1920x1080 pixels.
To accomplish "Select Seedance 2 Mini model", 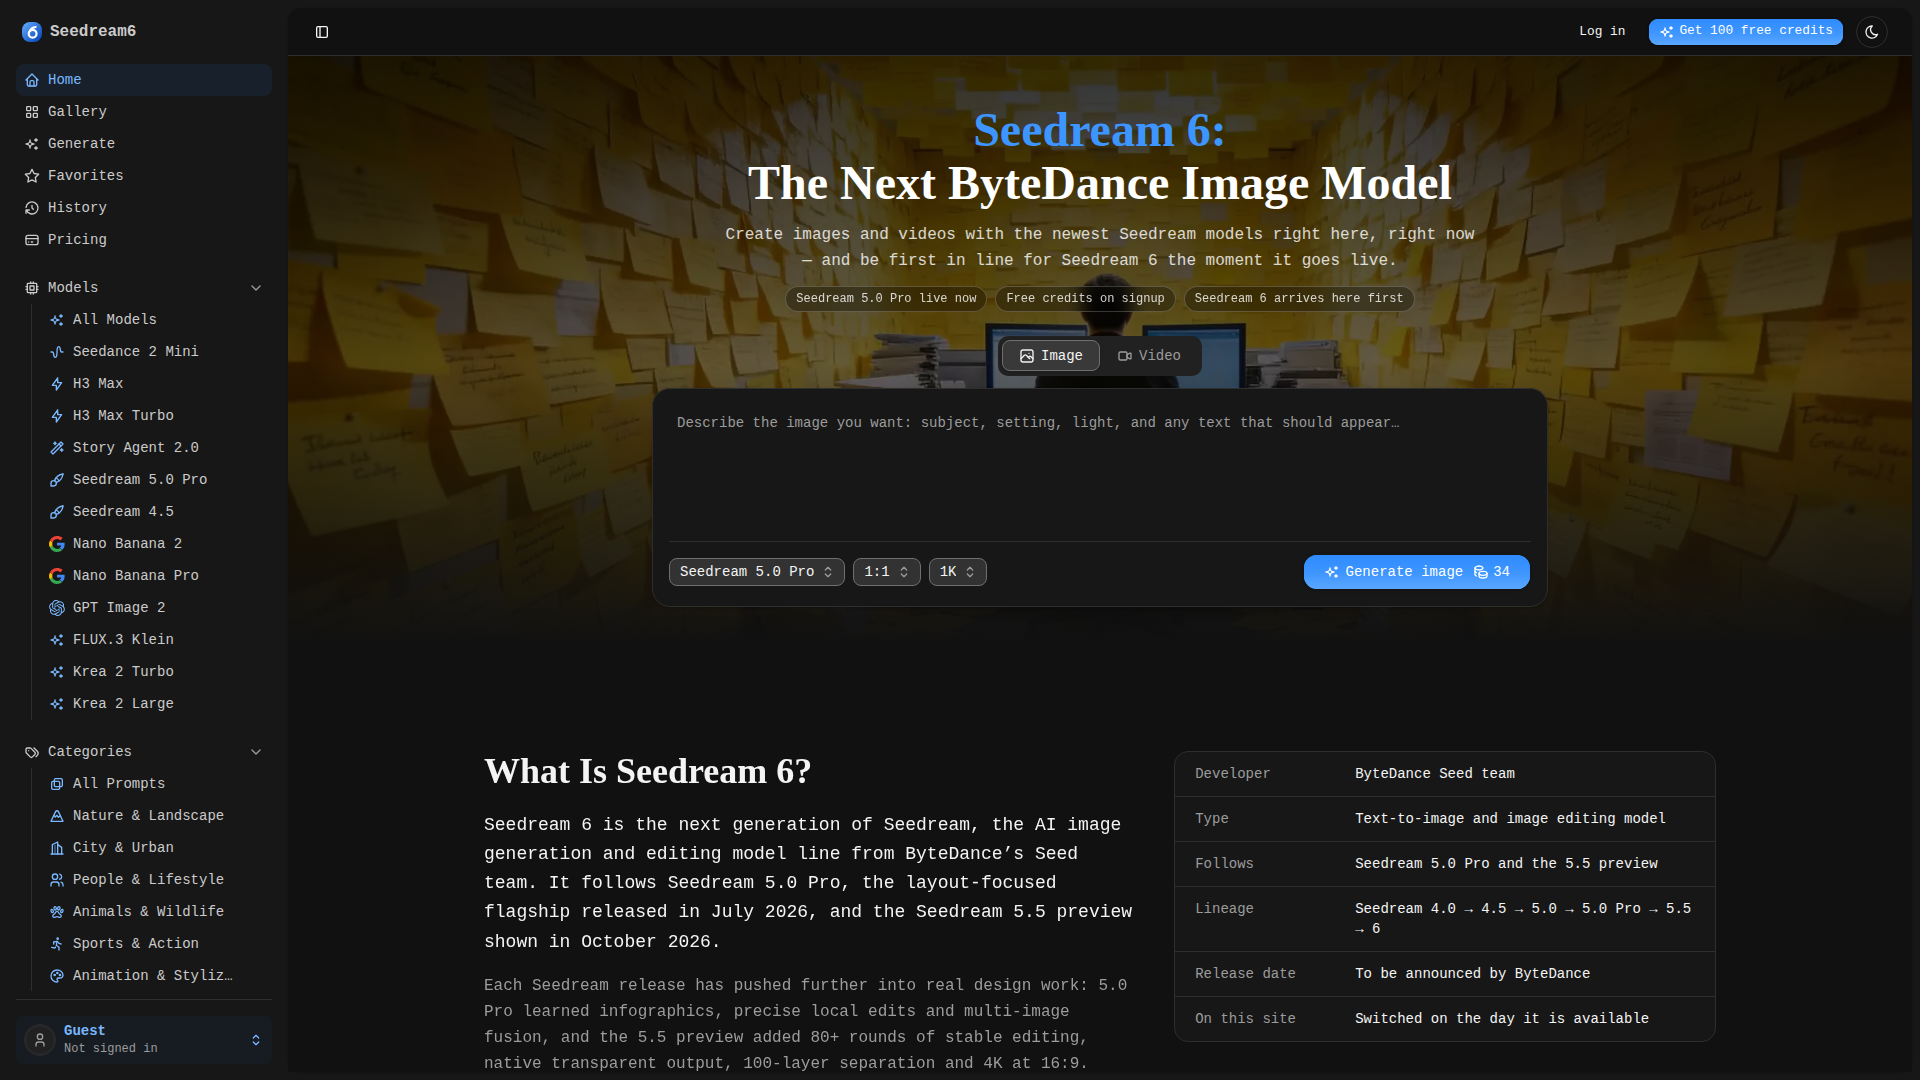I will 156,352.
